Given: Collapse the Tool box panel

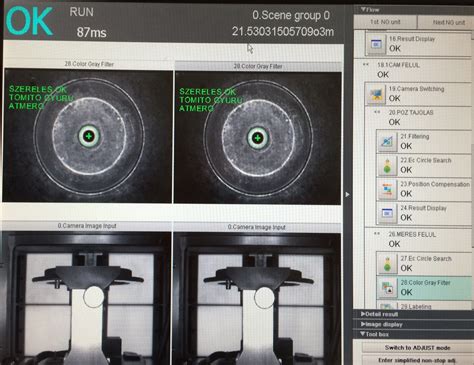Looking at the screenshot, I should tap(413, 334).
